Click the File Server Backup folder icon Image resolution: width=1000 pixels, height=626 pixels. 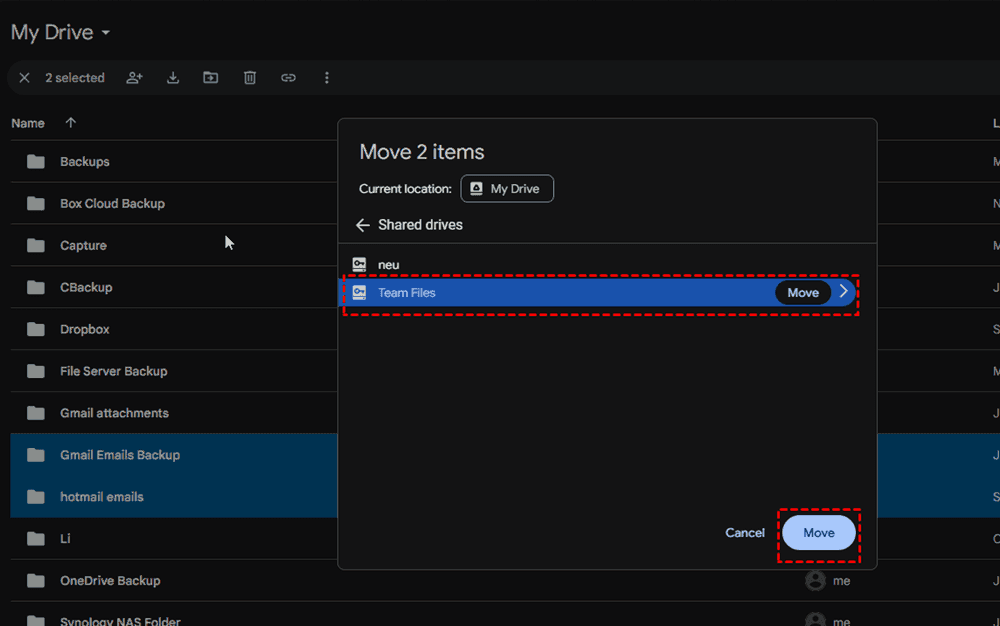click(x=36, y=371)
